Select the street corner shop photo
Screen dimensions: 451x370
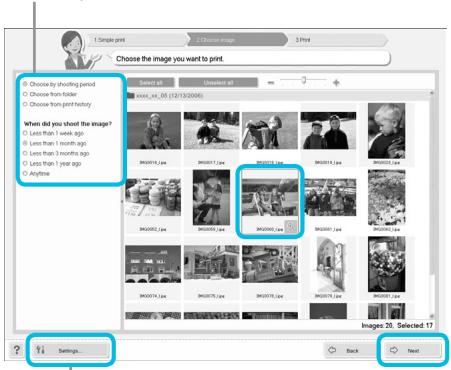[211, 264]
